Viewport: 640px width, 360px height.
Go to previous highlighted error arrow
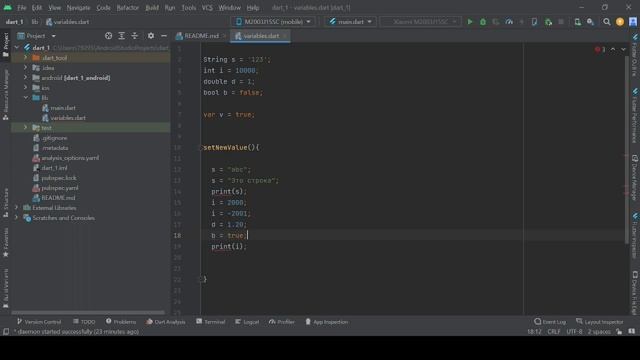click(x=613, y=49)
